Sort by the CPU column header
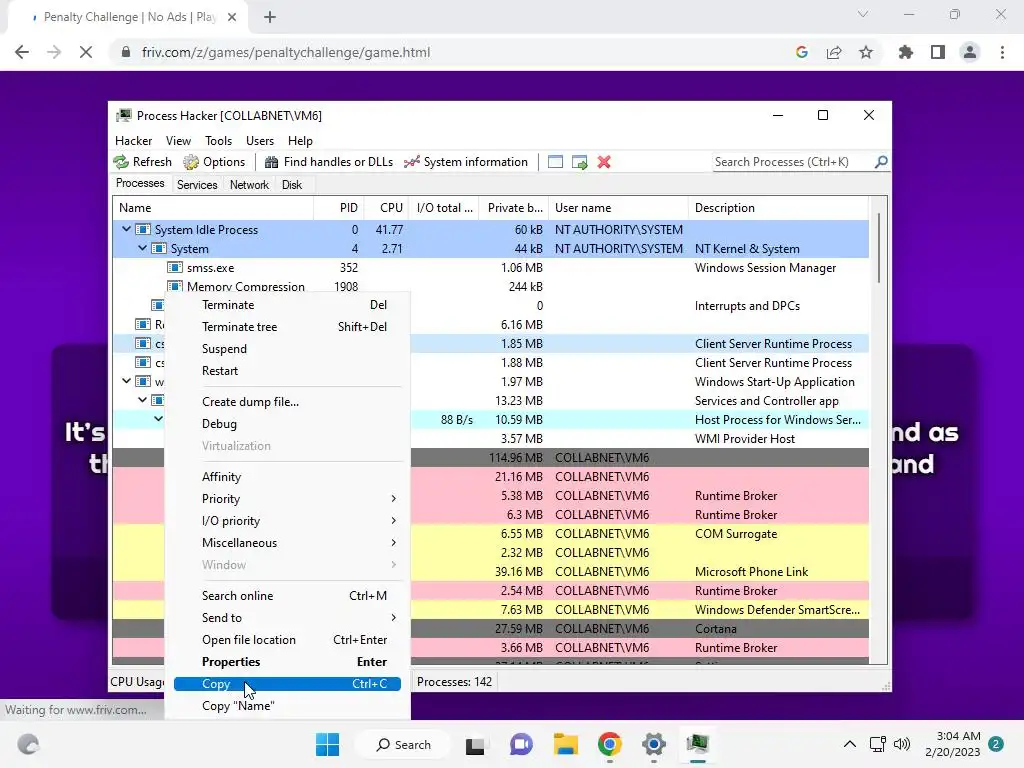Screen dimensions: 1024x768 click(387, 208)
